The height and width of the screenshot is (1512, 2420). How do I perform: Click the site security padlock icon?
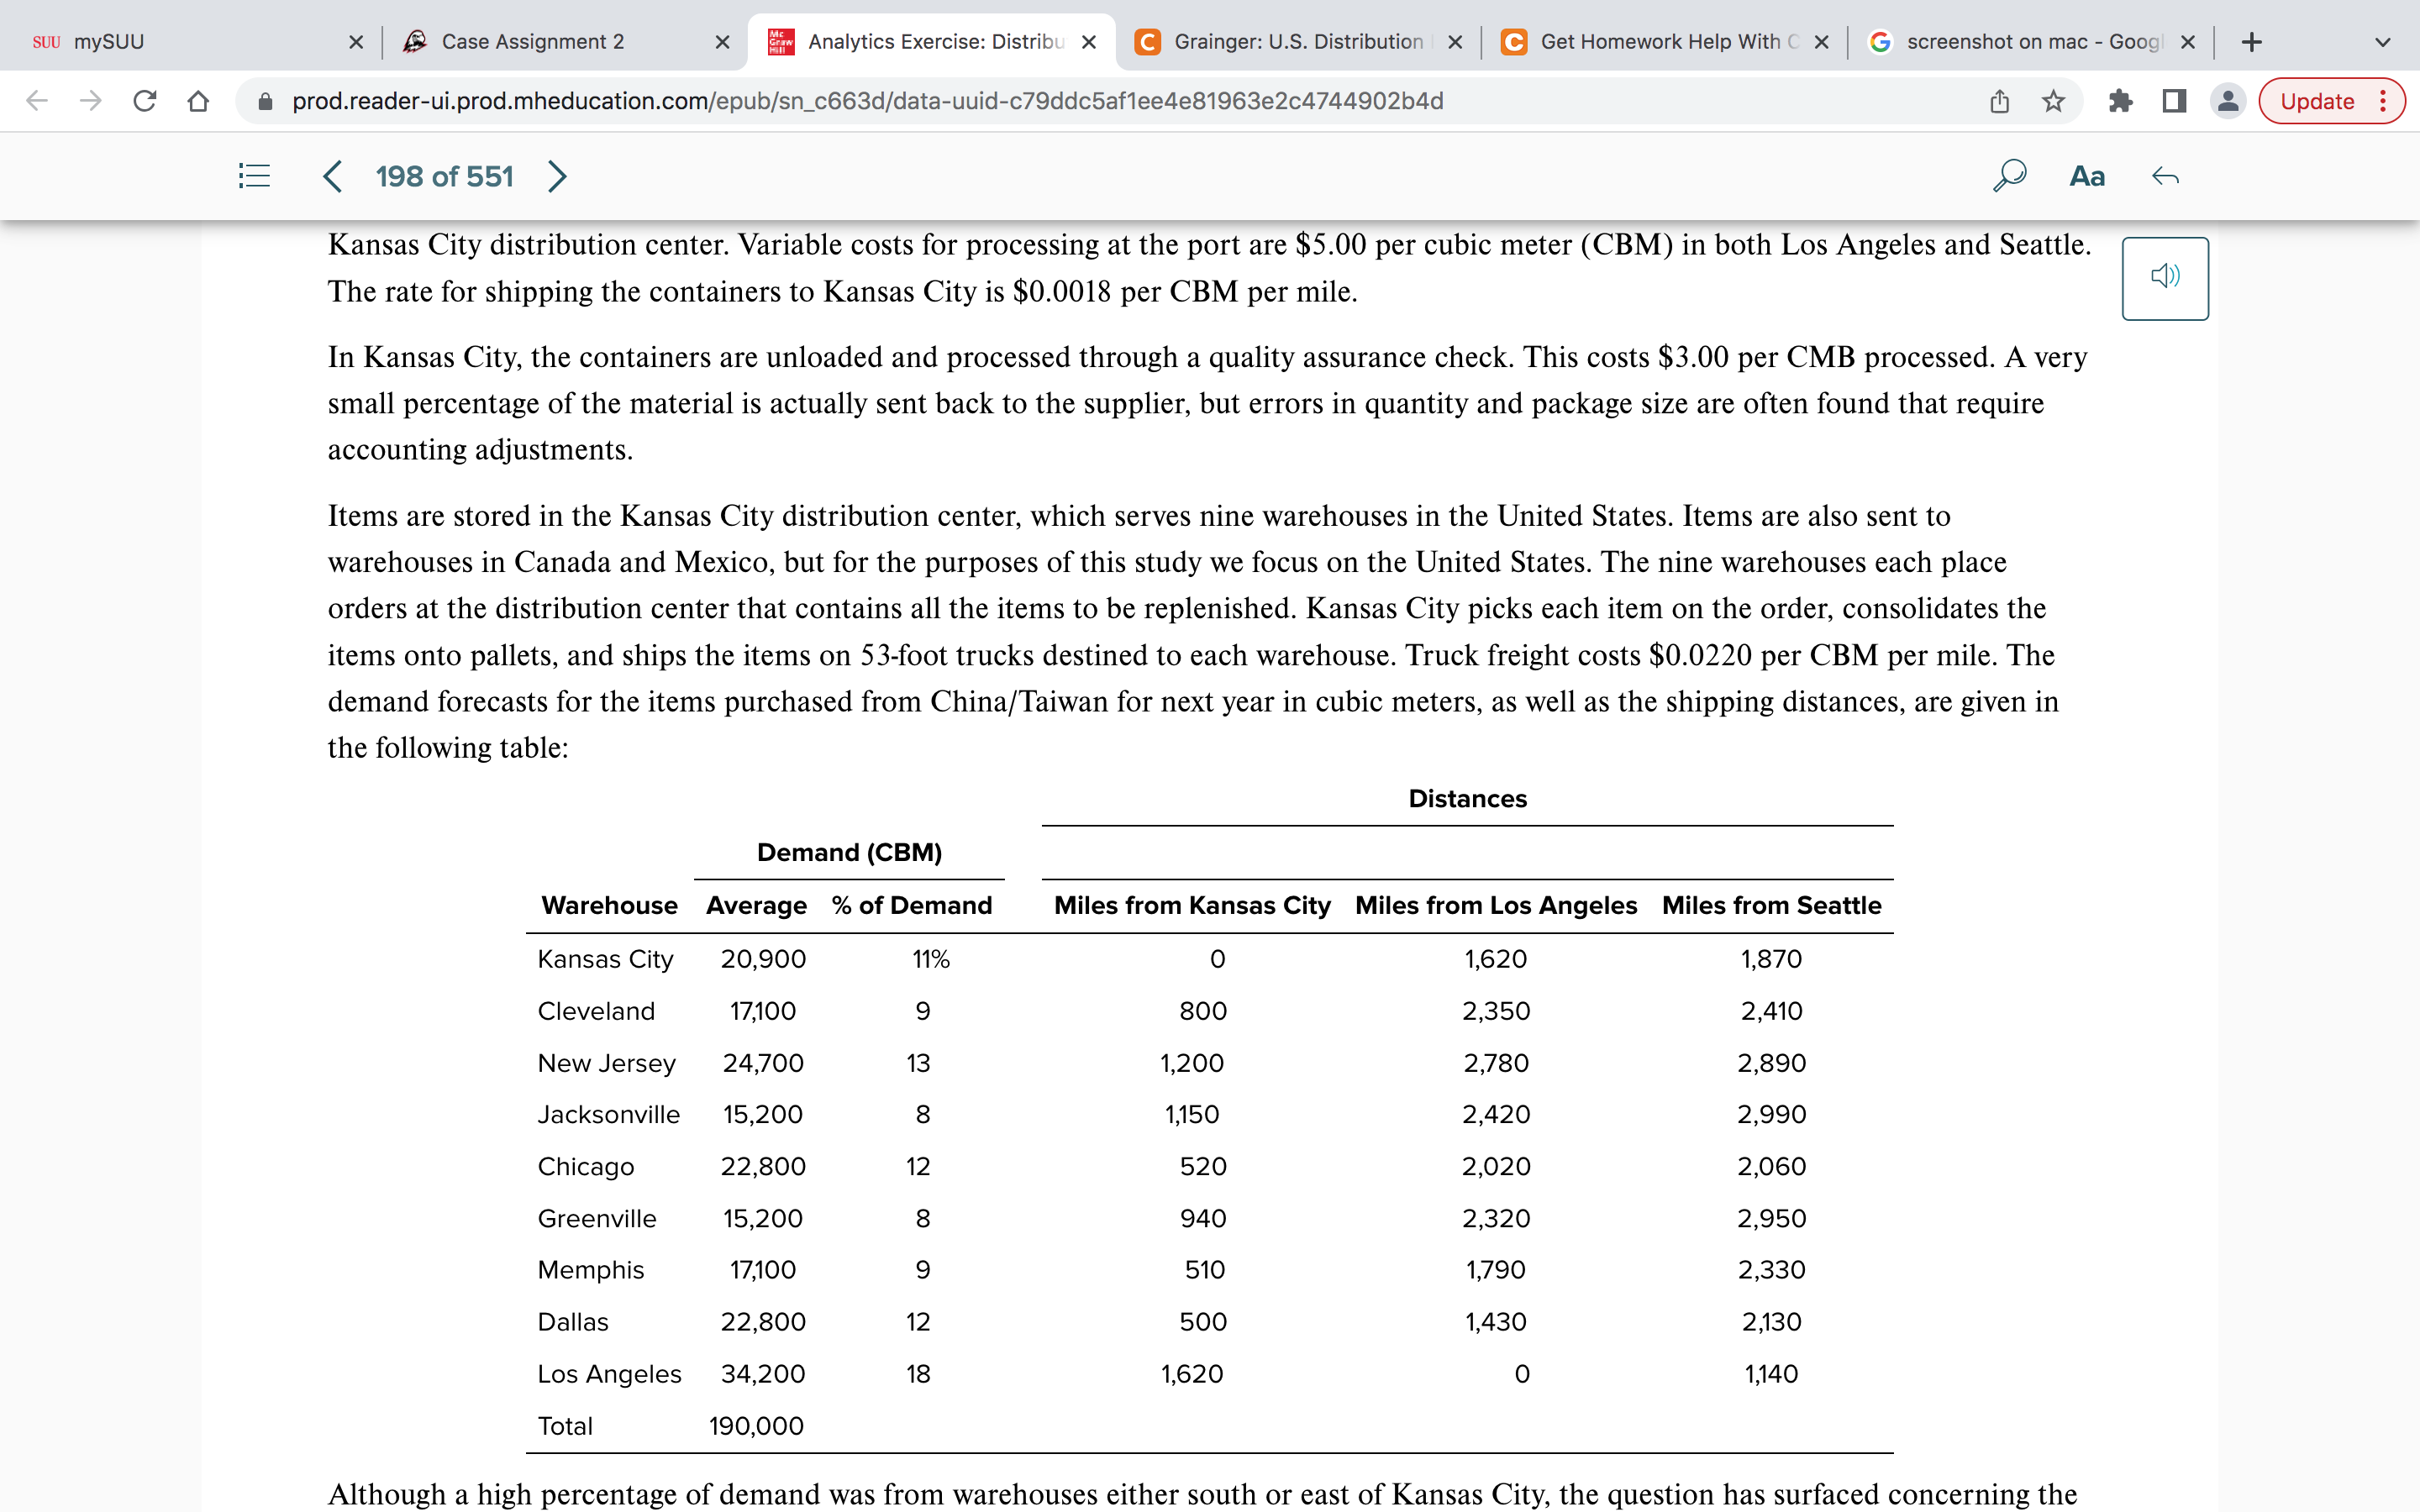265,100
